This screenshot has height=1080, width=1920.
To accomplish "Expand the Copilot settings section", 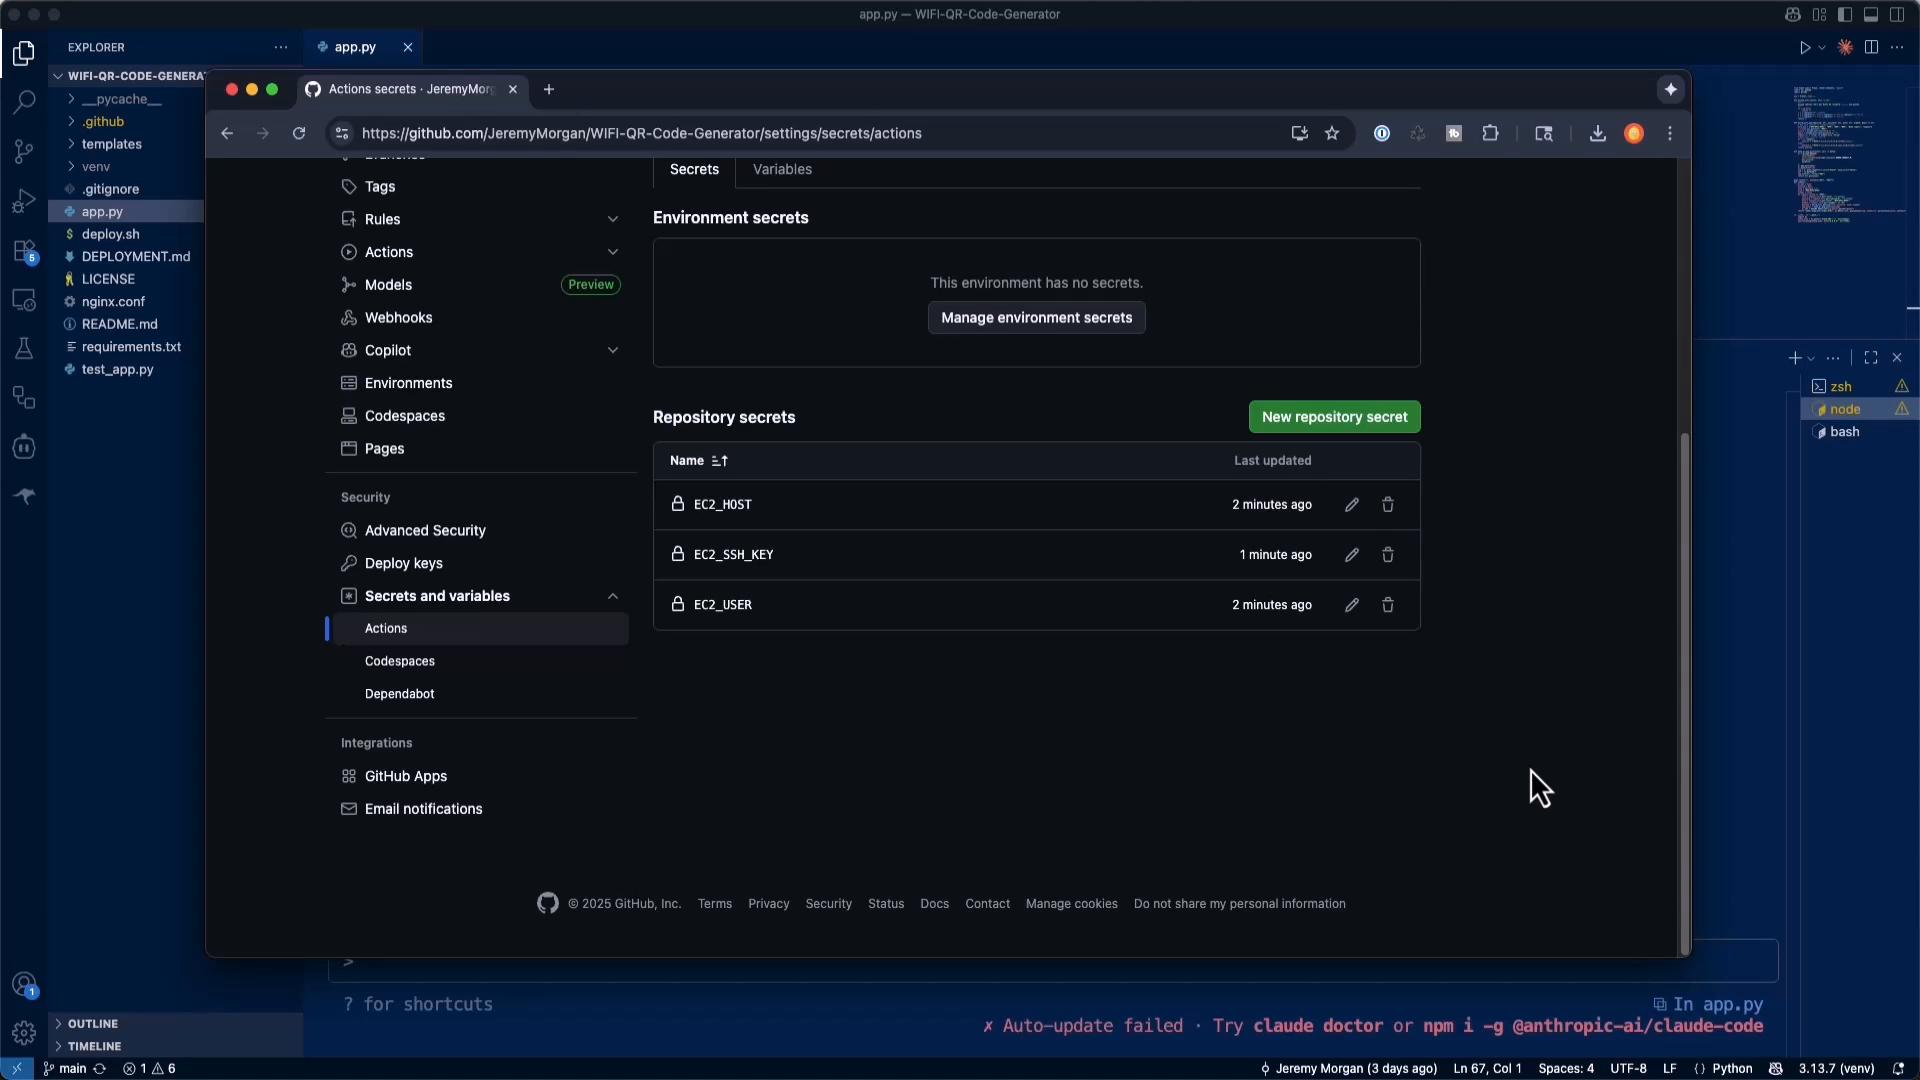I will tap(613, 350).
